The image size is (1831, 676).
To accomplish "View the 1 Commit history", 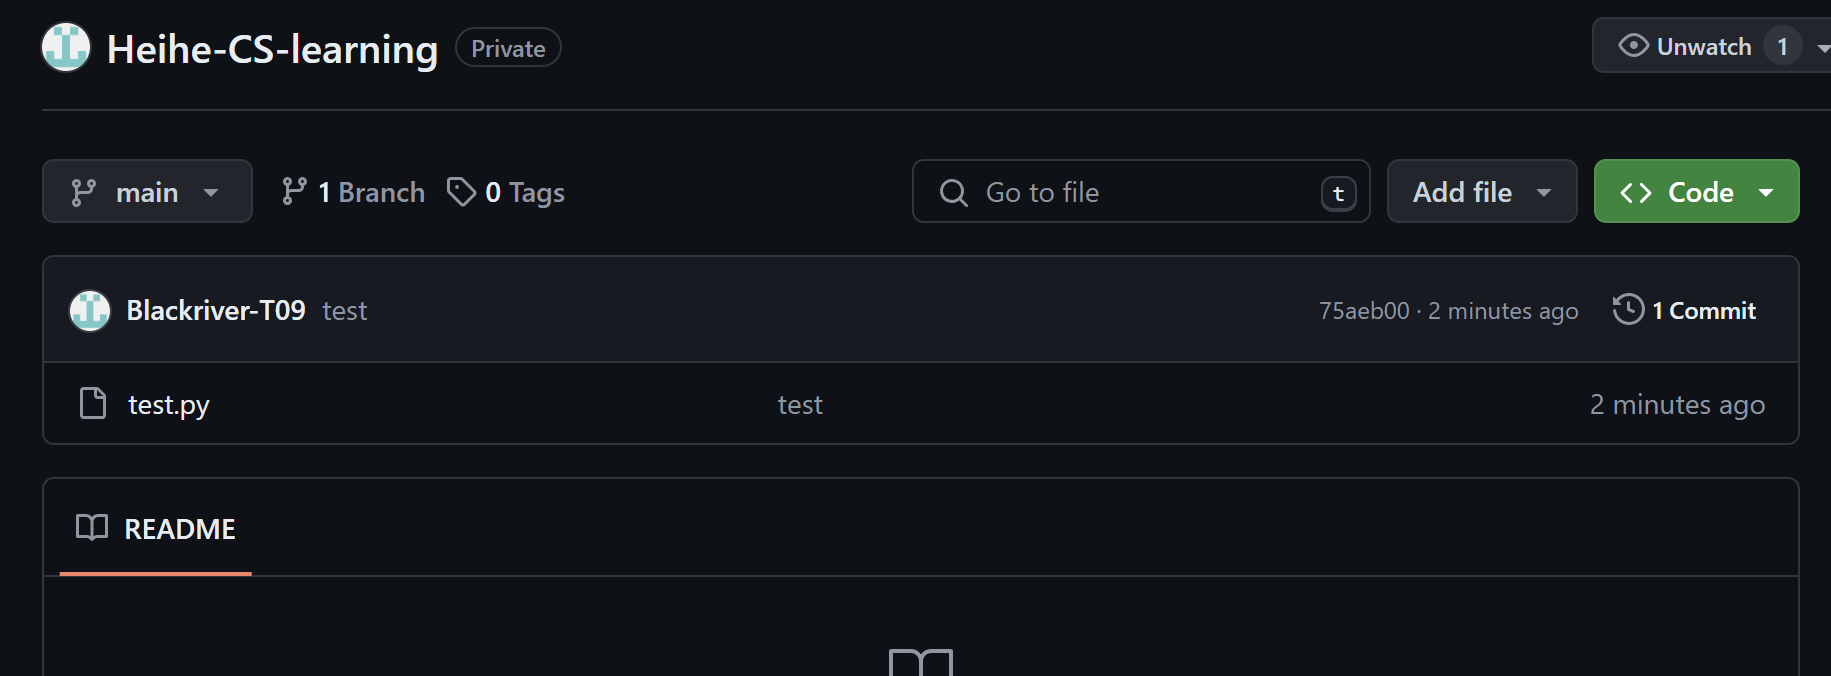I will click(x=1703, y=311).
